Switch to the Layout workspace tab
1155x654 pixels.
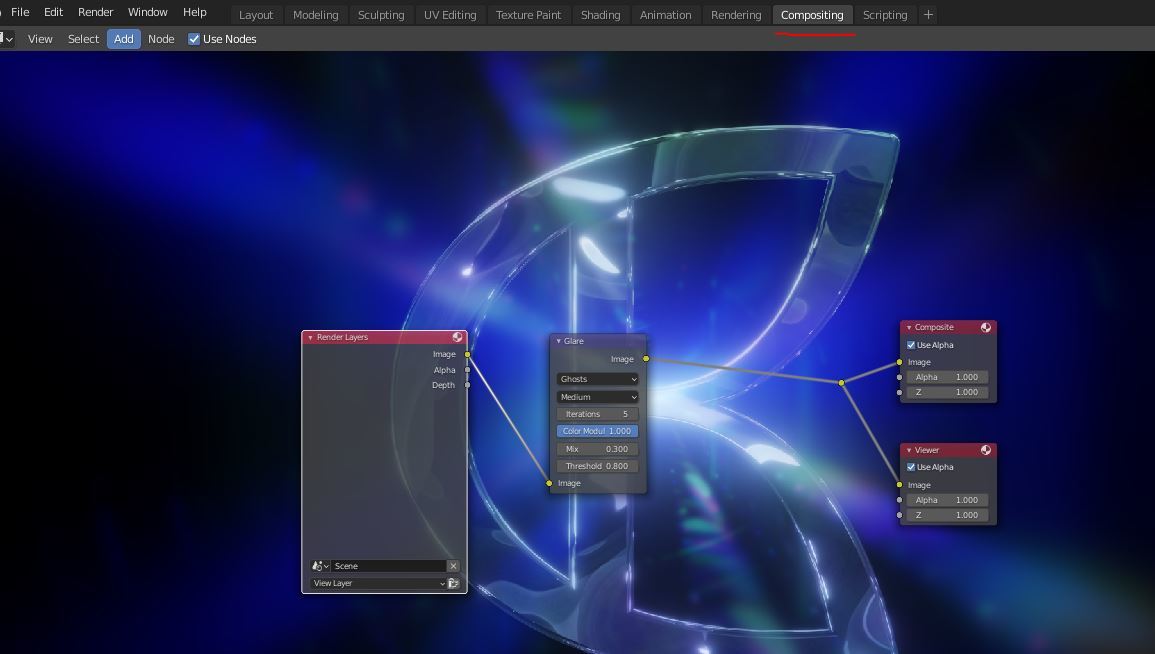[256, 15]
